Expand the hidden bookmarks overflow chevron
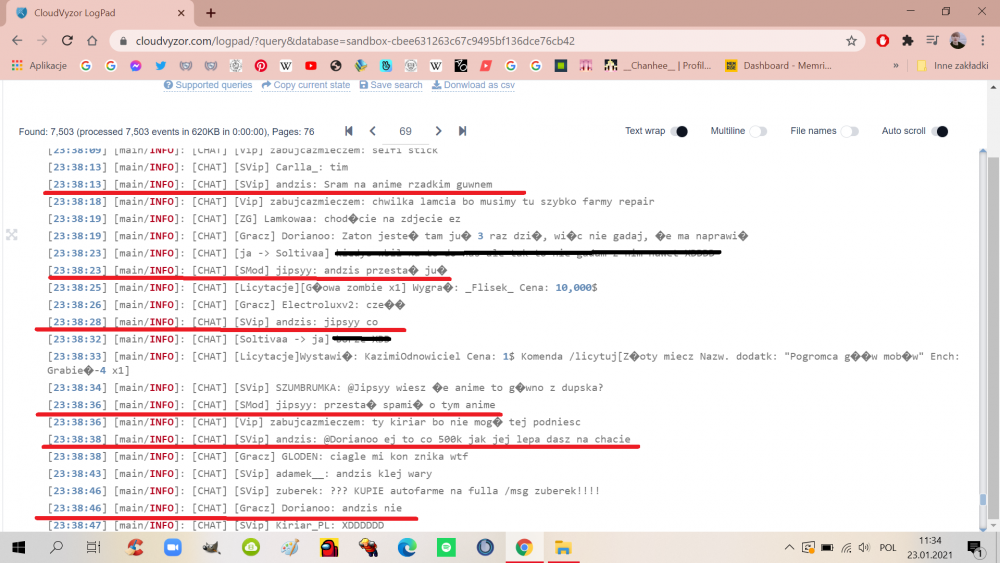This screenshot has height=563, width=1000. [895, 66]
